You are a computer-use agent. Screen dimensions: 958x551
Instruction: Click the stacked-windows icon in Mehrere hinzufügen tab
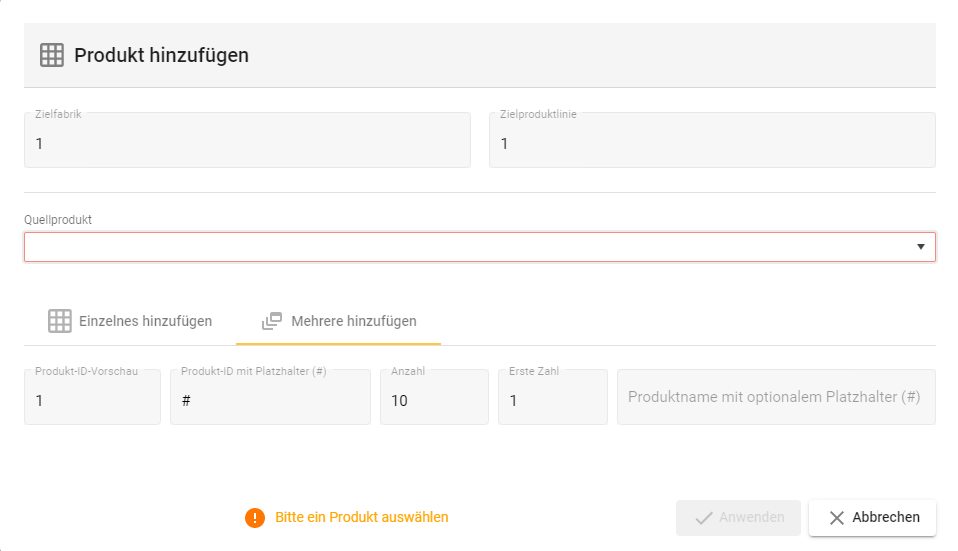271,321
